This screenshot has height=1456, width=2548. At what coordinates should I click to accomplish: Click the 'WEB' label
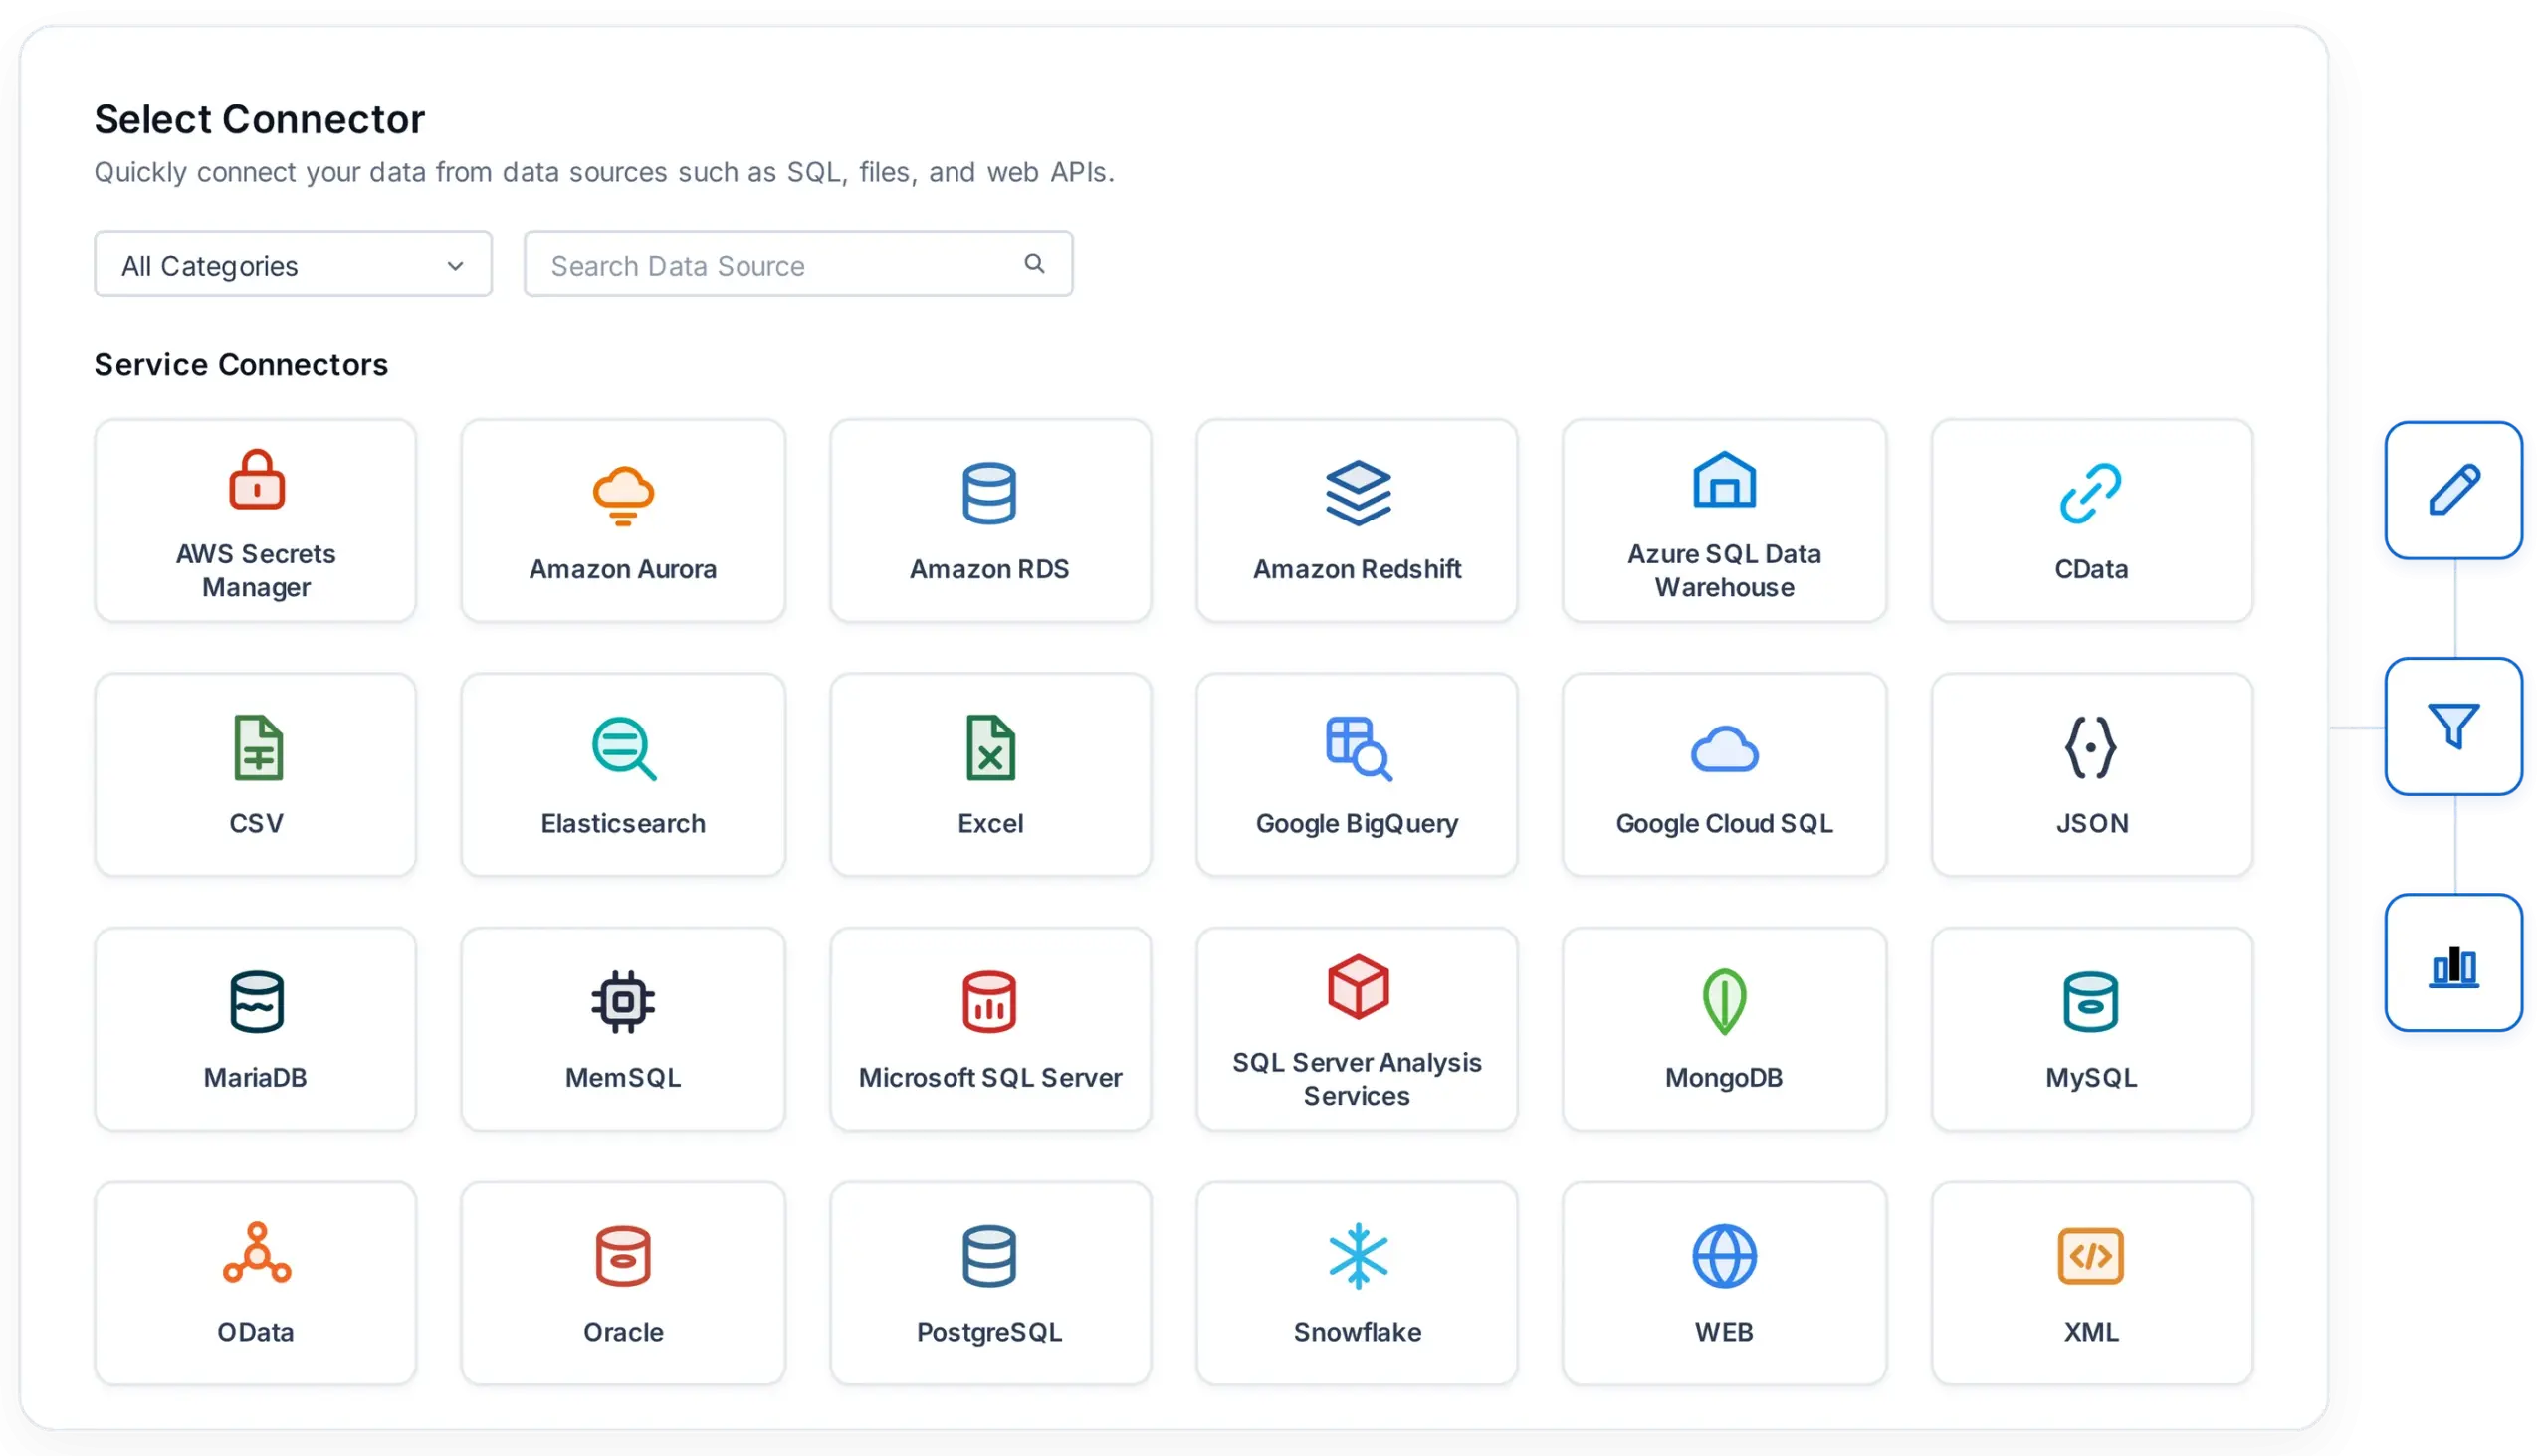(1724, 1331)
